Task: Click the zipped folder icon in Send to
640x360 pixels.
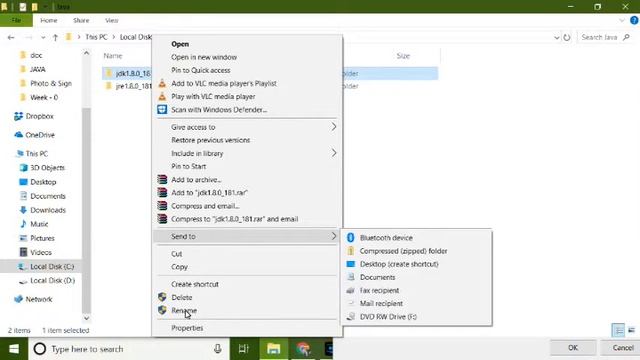Action: 350,251
